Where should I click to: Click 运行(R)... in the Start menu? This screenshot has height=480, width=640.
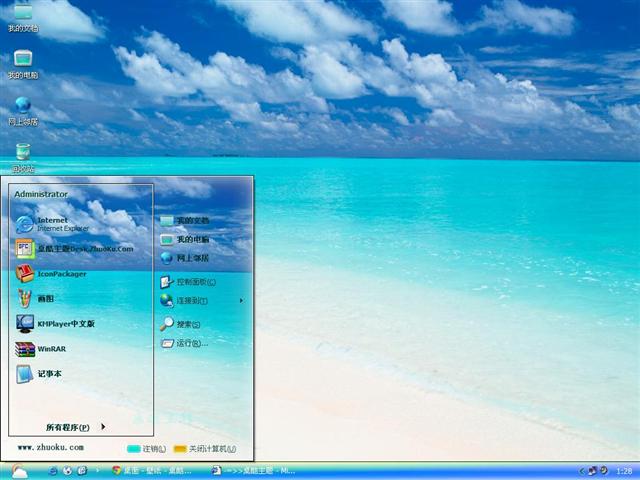[x=191, y=343]
